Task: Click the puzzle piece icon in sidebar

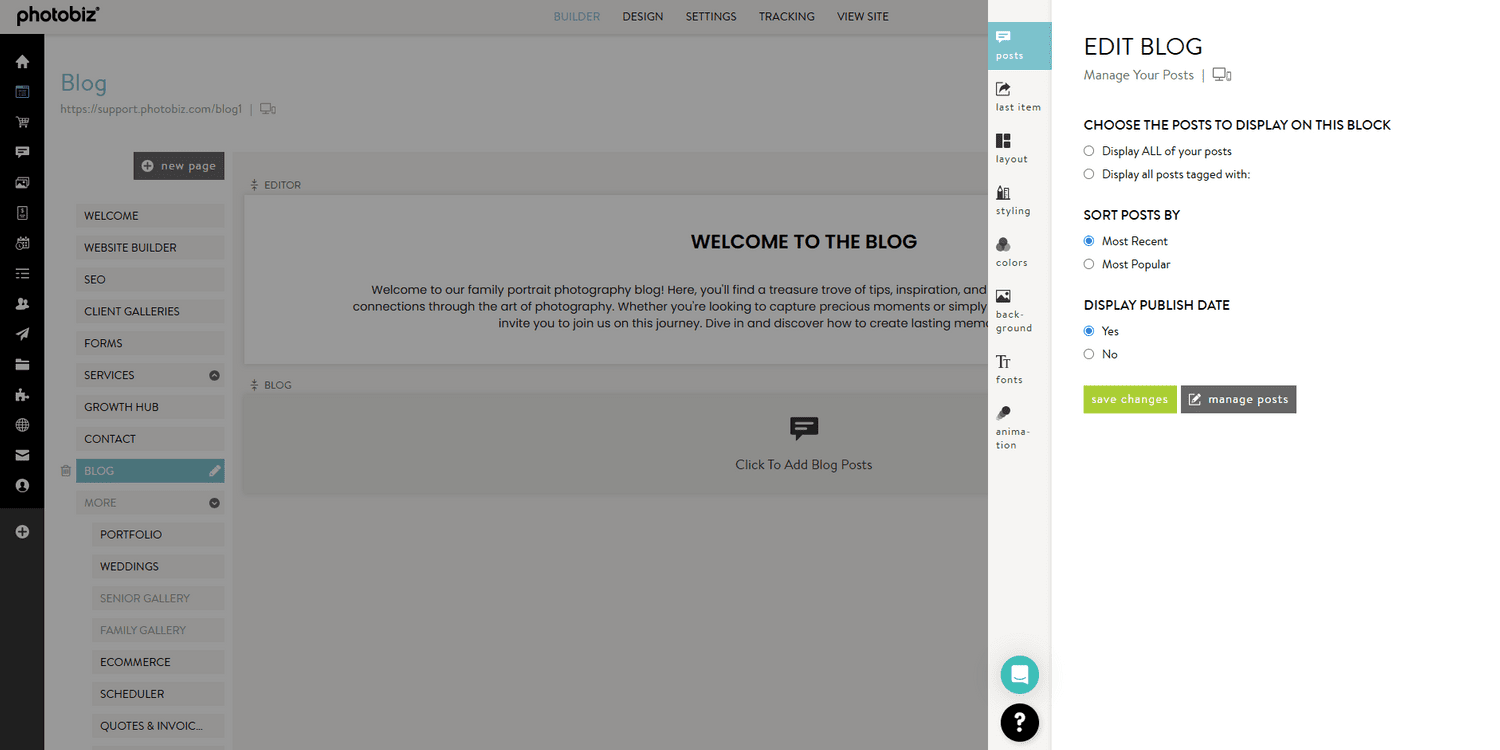Action: pyautogui.click(x=22, y=395)
